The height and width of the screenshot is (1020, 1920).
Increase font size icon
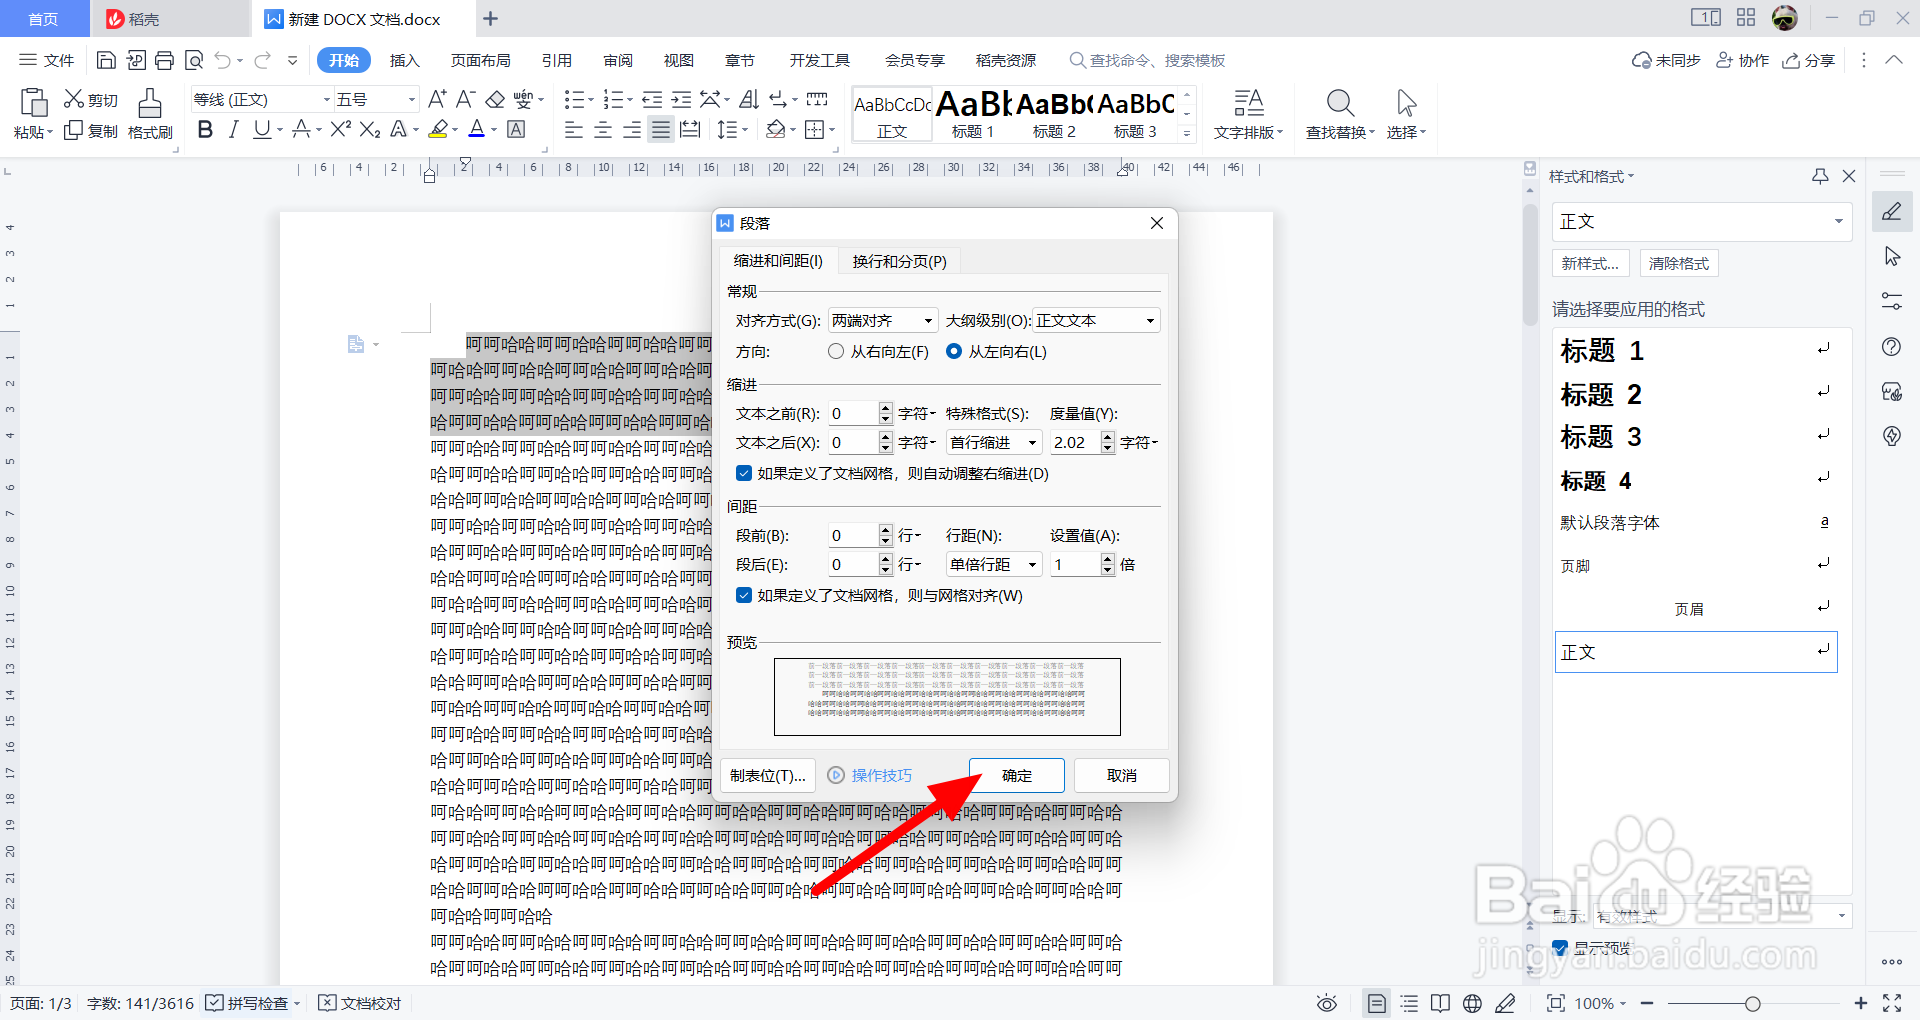tap(437, 99)
